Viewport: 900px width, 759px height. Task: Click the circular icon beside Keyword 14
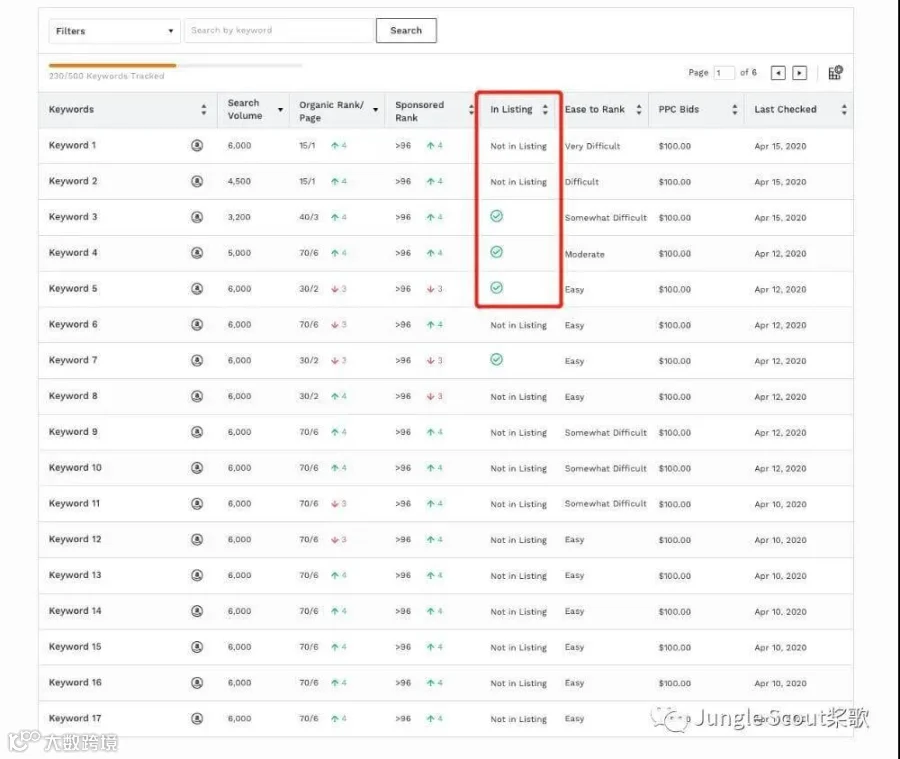(x=197, y=611)
